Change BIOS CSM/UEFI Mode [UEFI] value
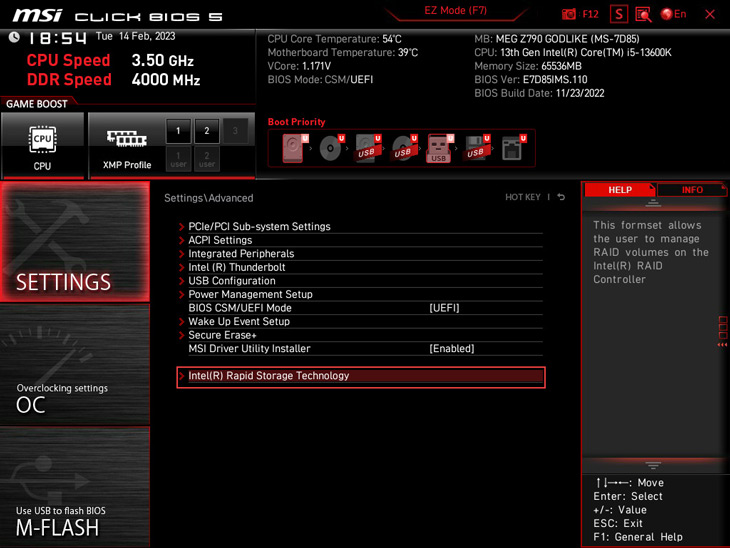 point(444,308)
